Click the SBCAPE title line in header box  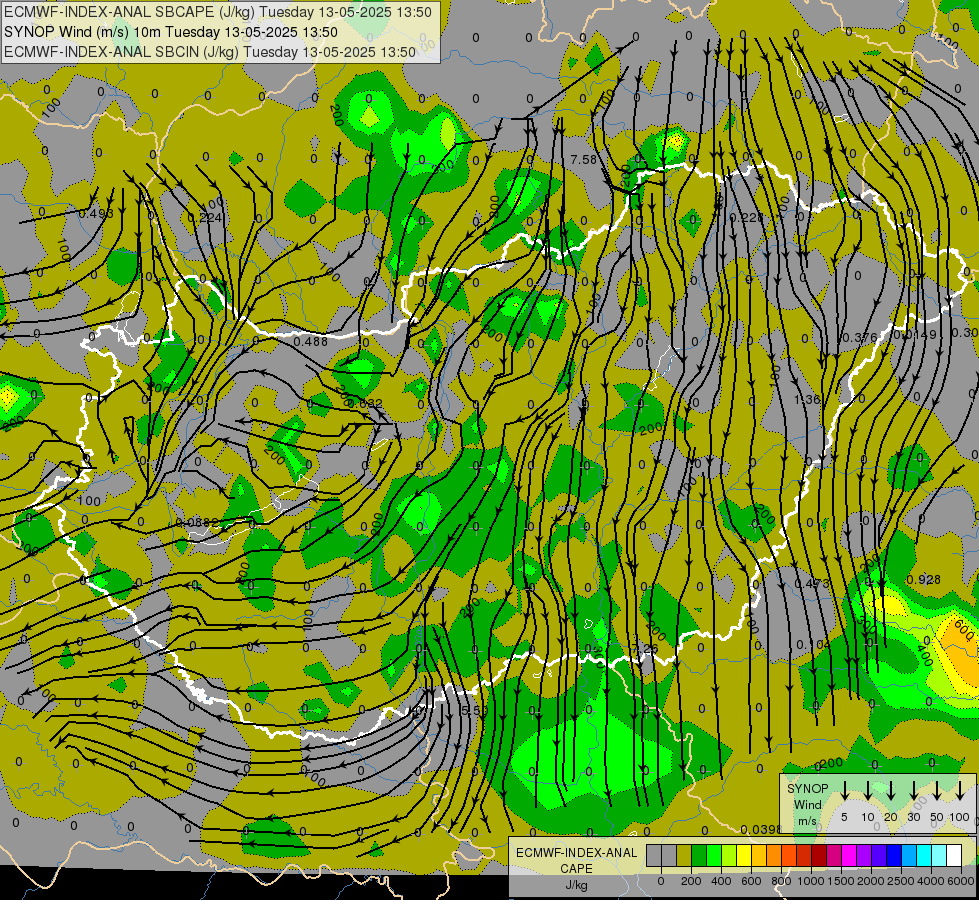point(217,12)
